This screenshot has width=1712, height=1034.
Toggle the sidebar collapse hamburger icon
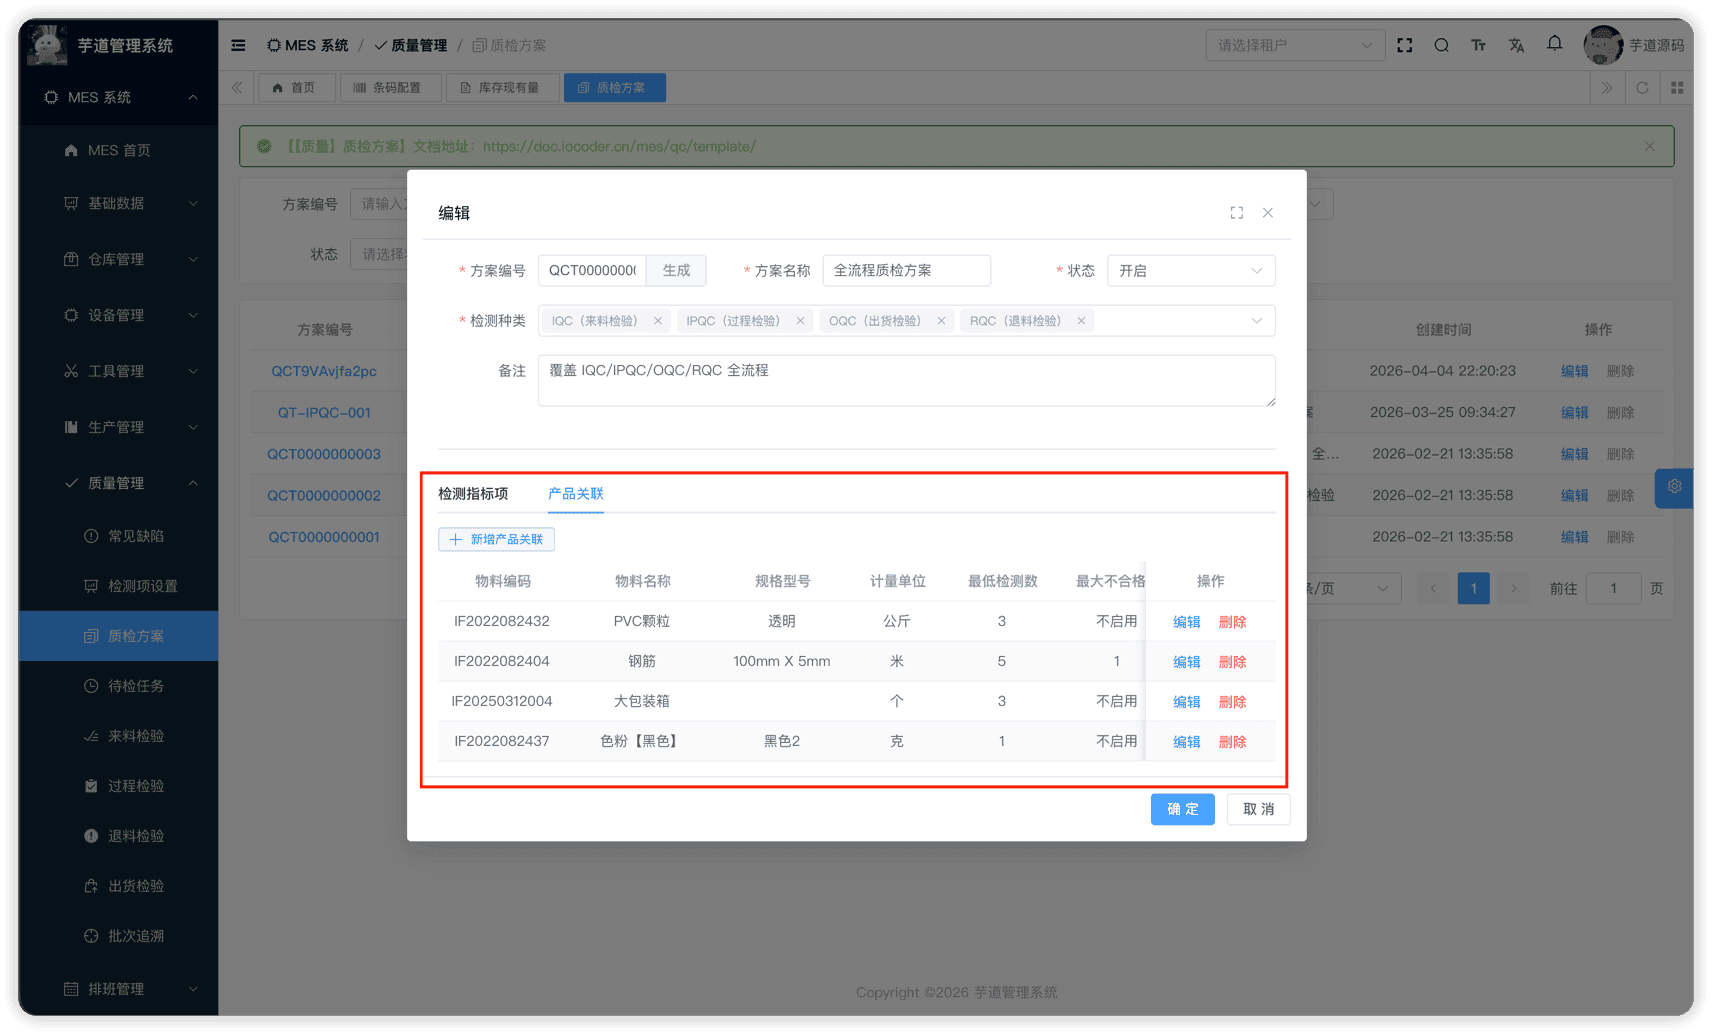point(238,45)
